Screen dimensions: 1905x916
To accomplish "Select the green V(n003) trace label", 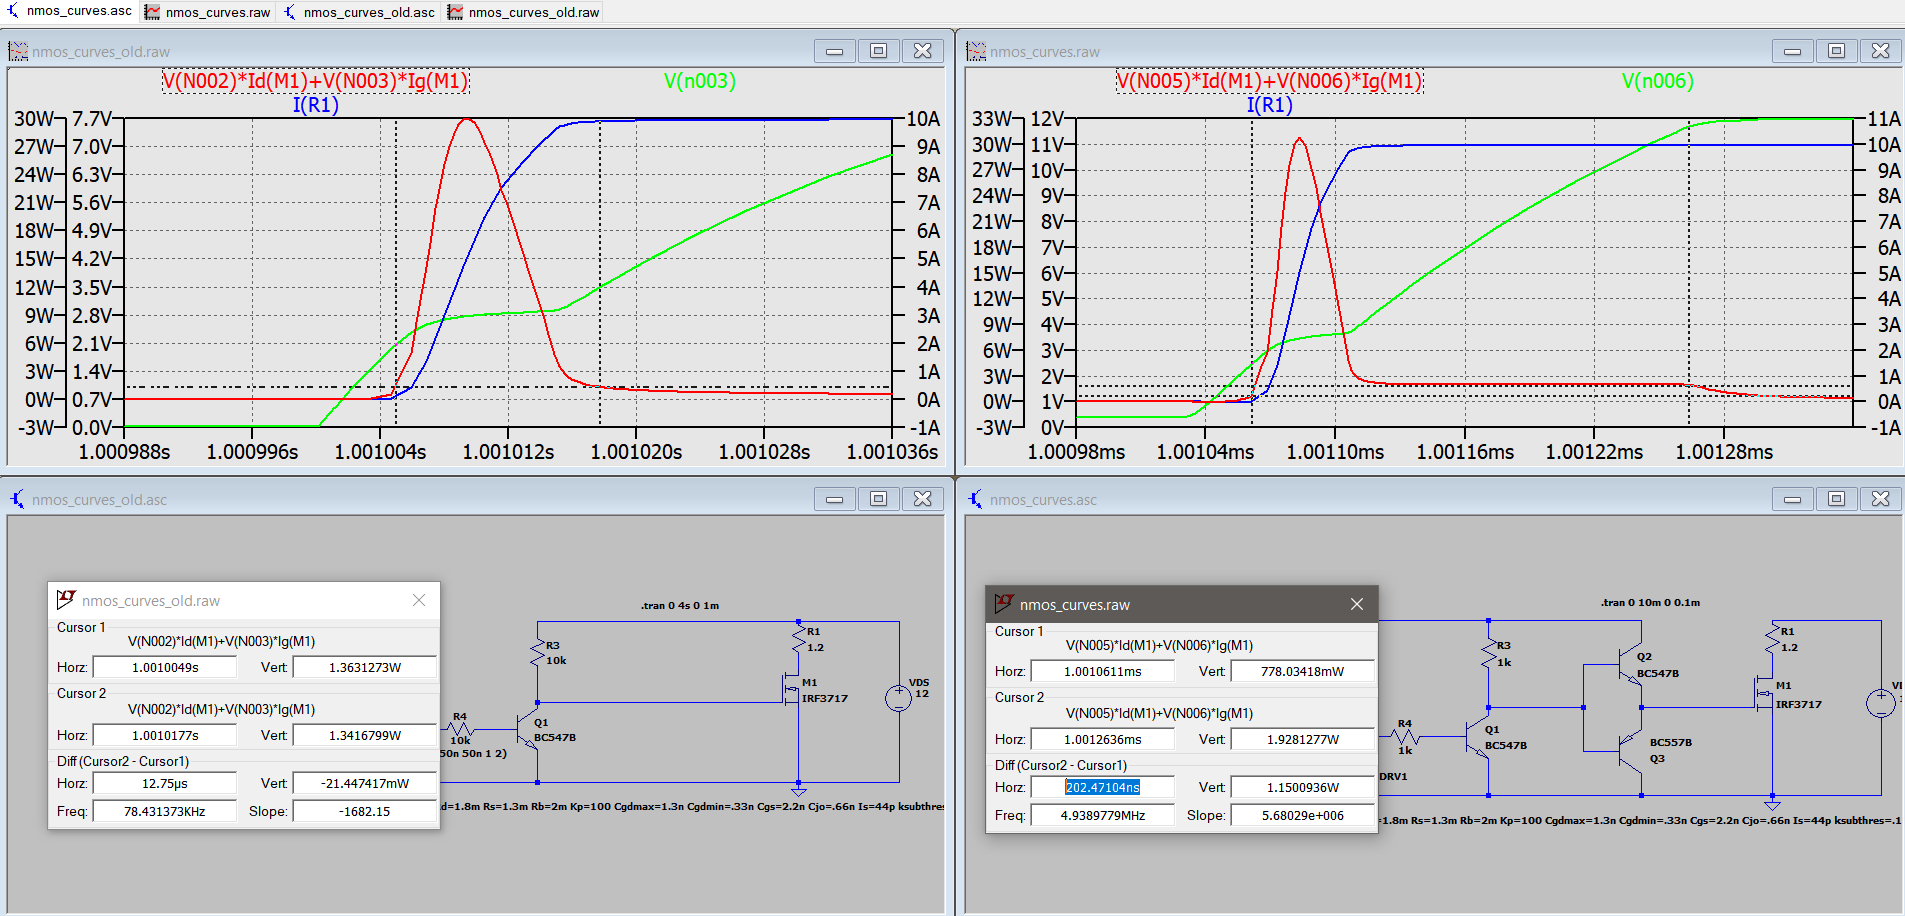I will [x=700, y=81].
